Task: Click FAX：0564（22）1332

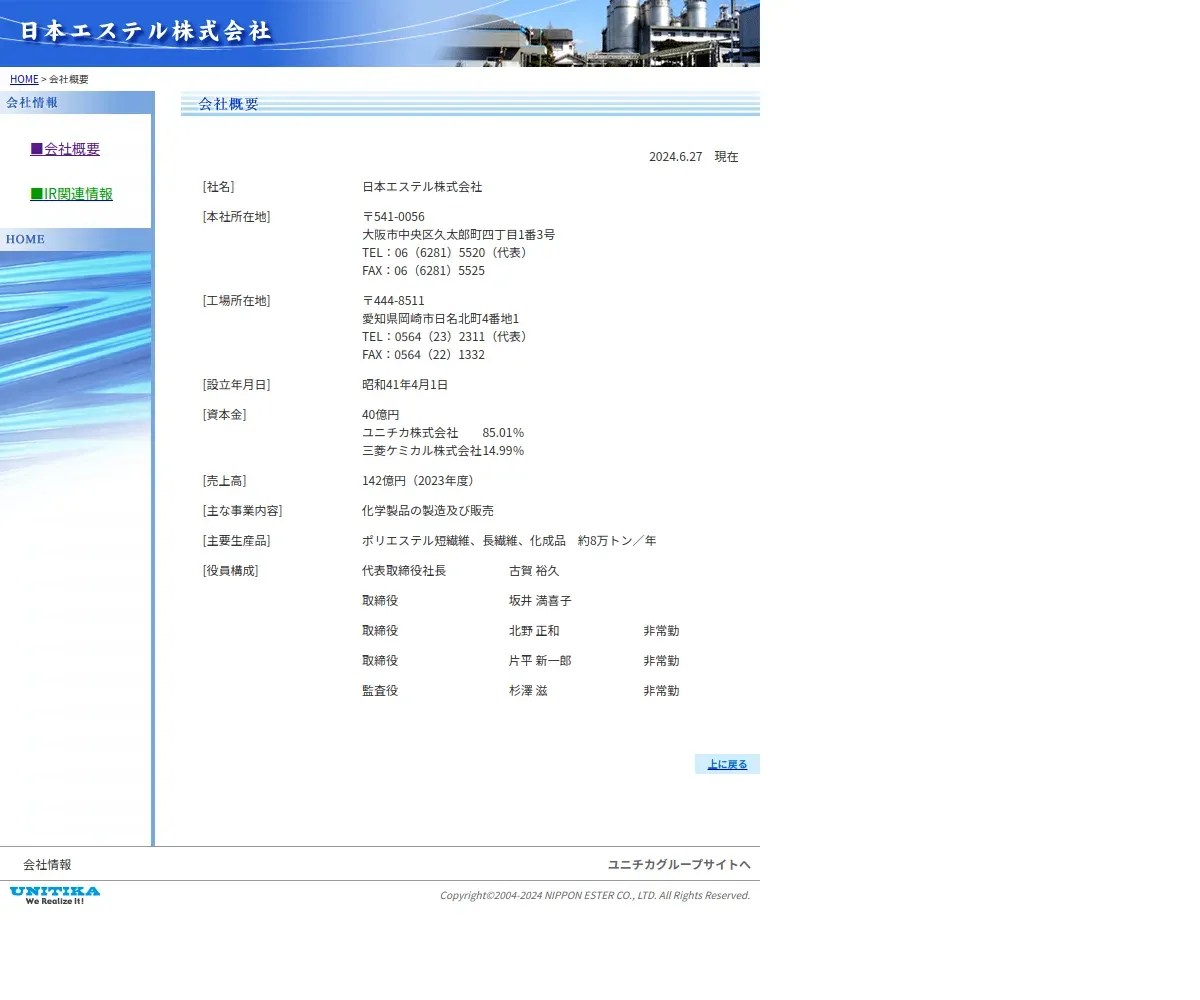Action: [x=423, y=355]
